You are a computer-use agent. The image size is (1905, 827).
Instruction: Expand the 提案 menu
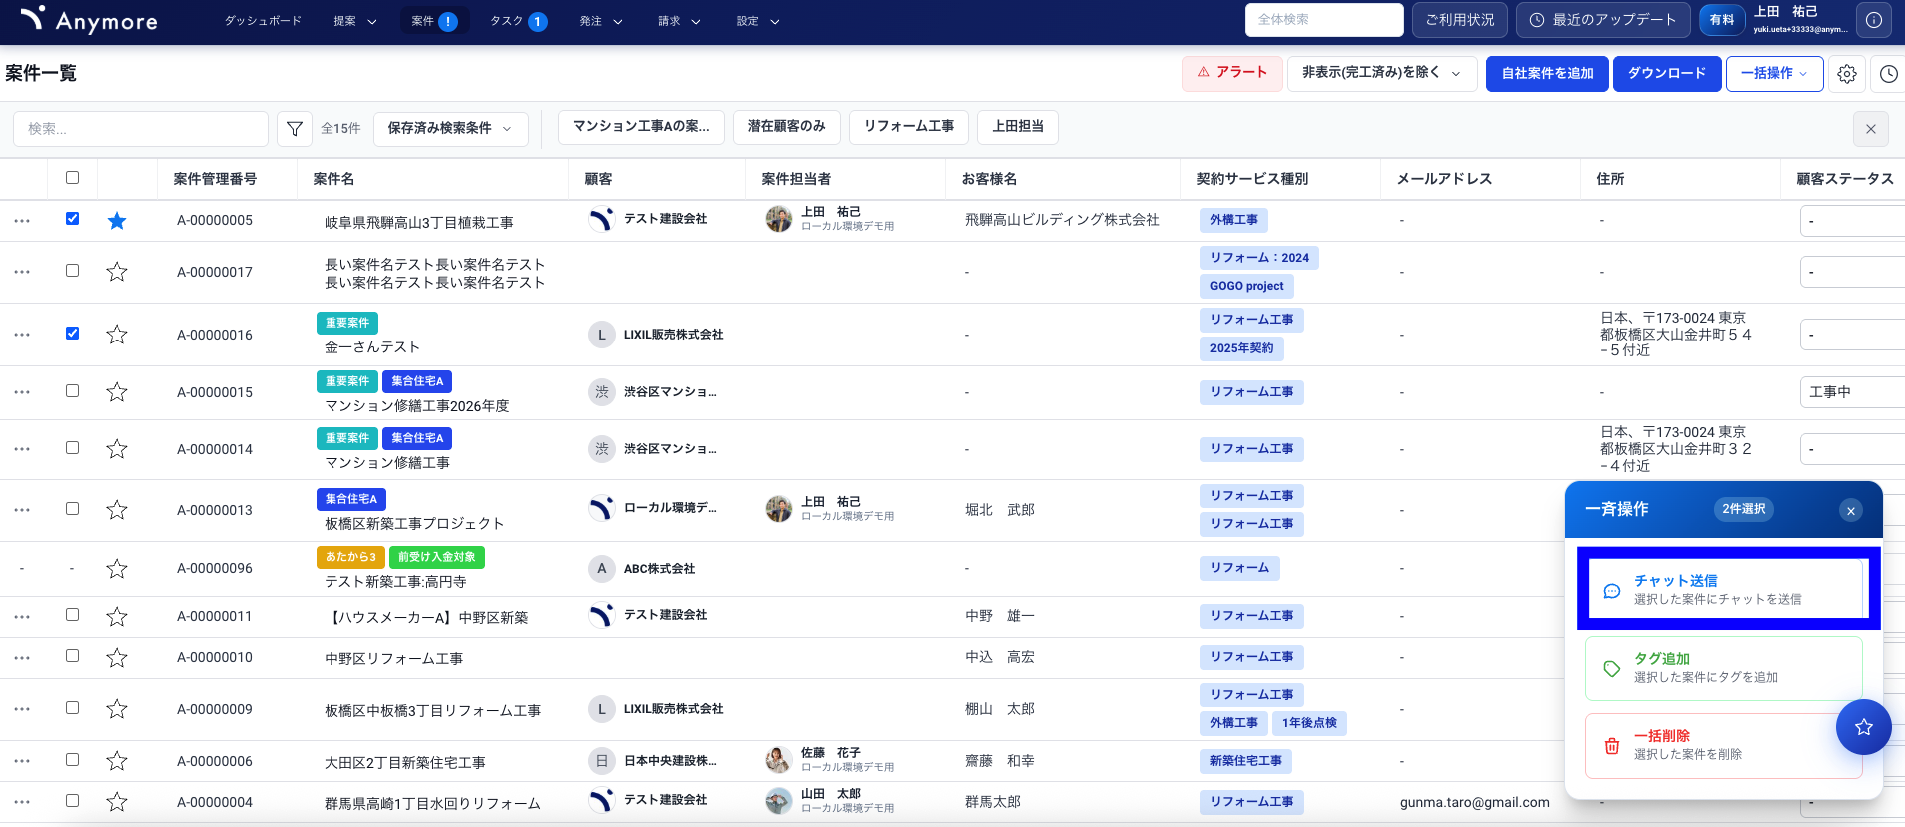pos(355,21)
